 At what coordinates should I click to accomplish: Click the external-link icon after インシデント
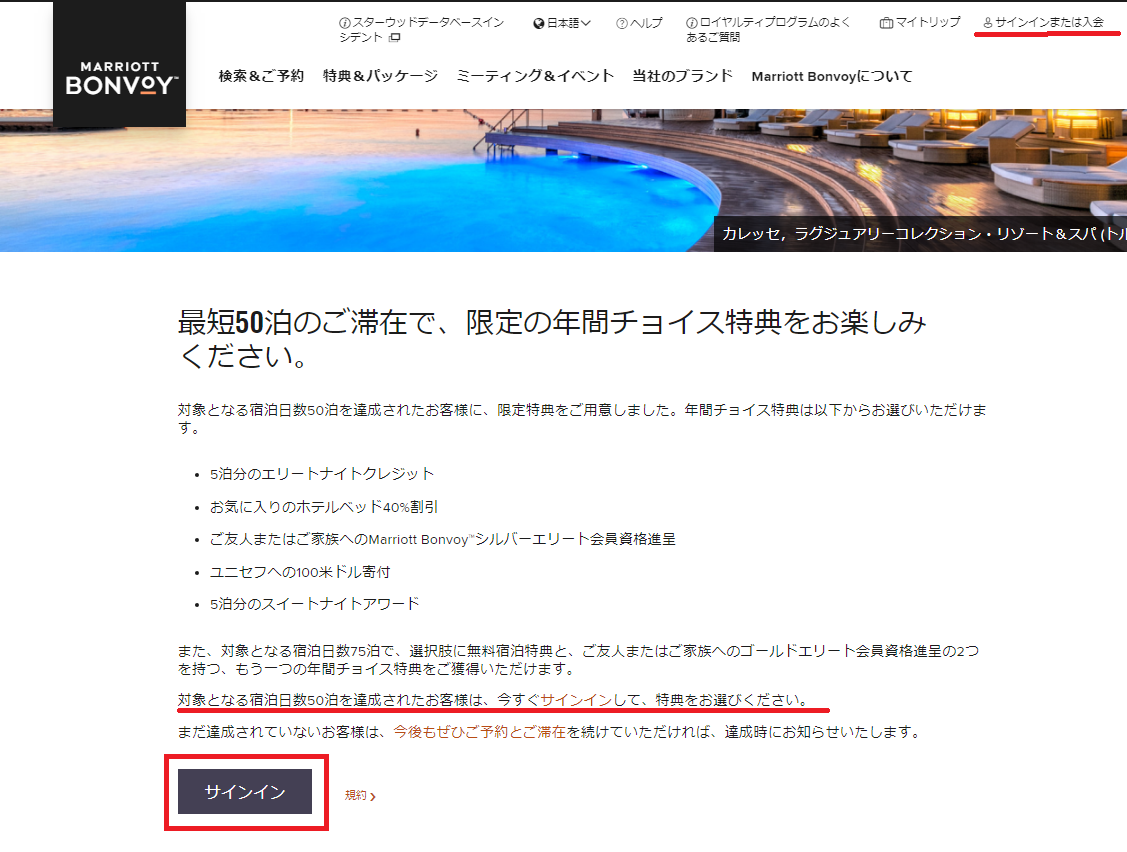(x=394, y=37)
